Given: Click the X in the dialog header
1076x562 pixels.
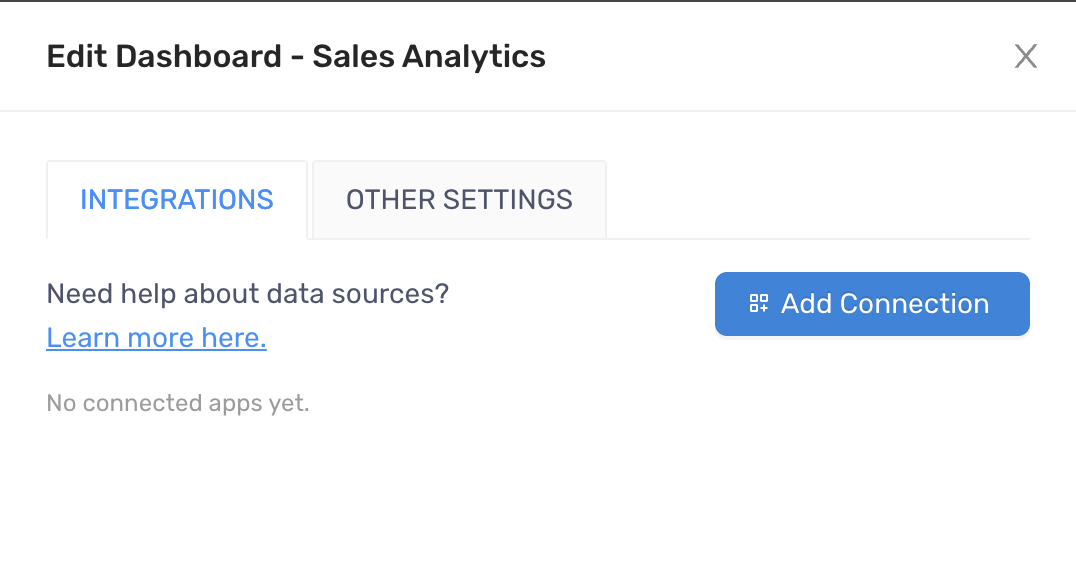Looking at the screenshot, I should click(1025, 56).
